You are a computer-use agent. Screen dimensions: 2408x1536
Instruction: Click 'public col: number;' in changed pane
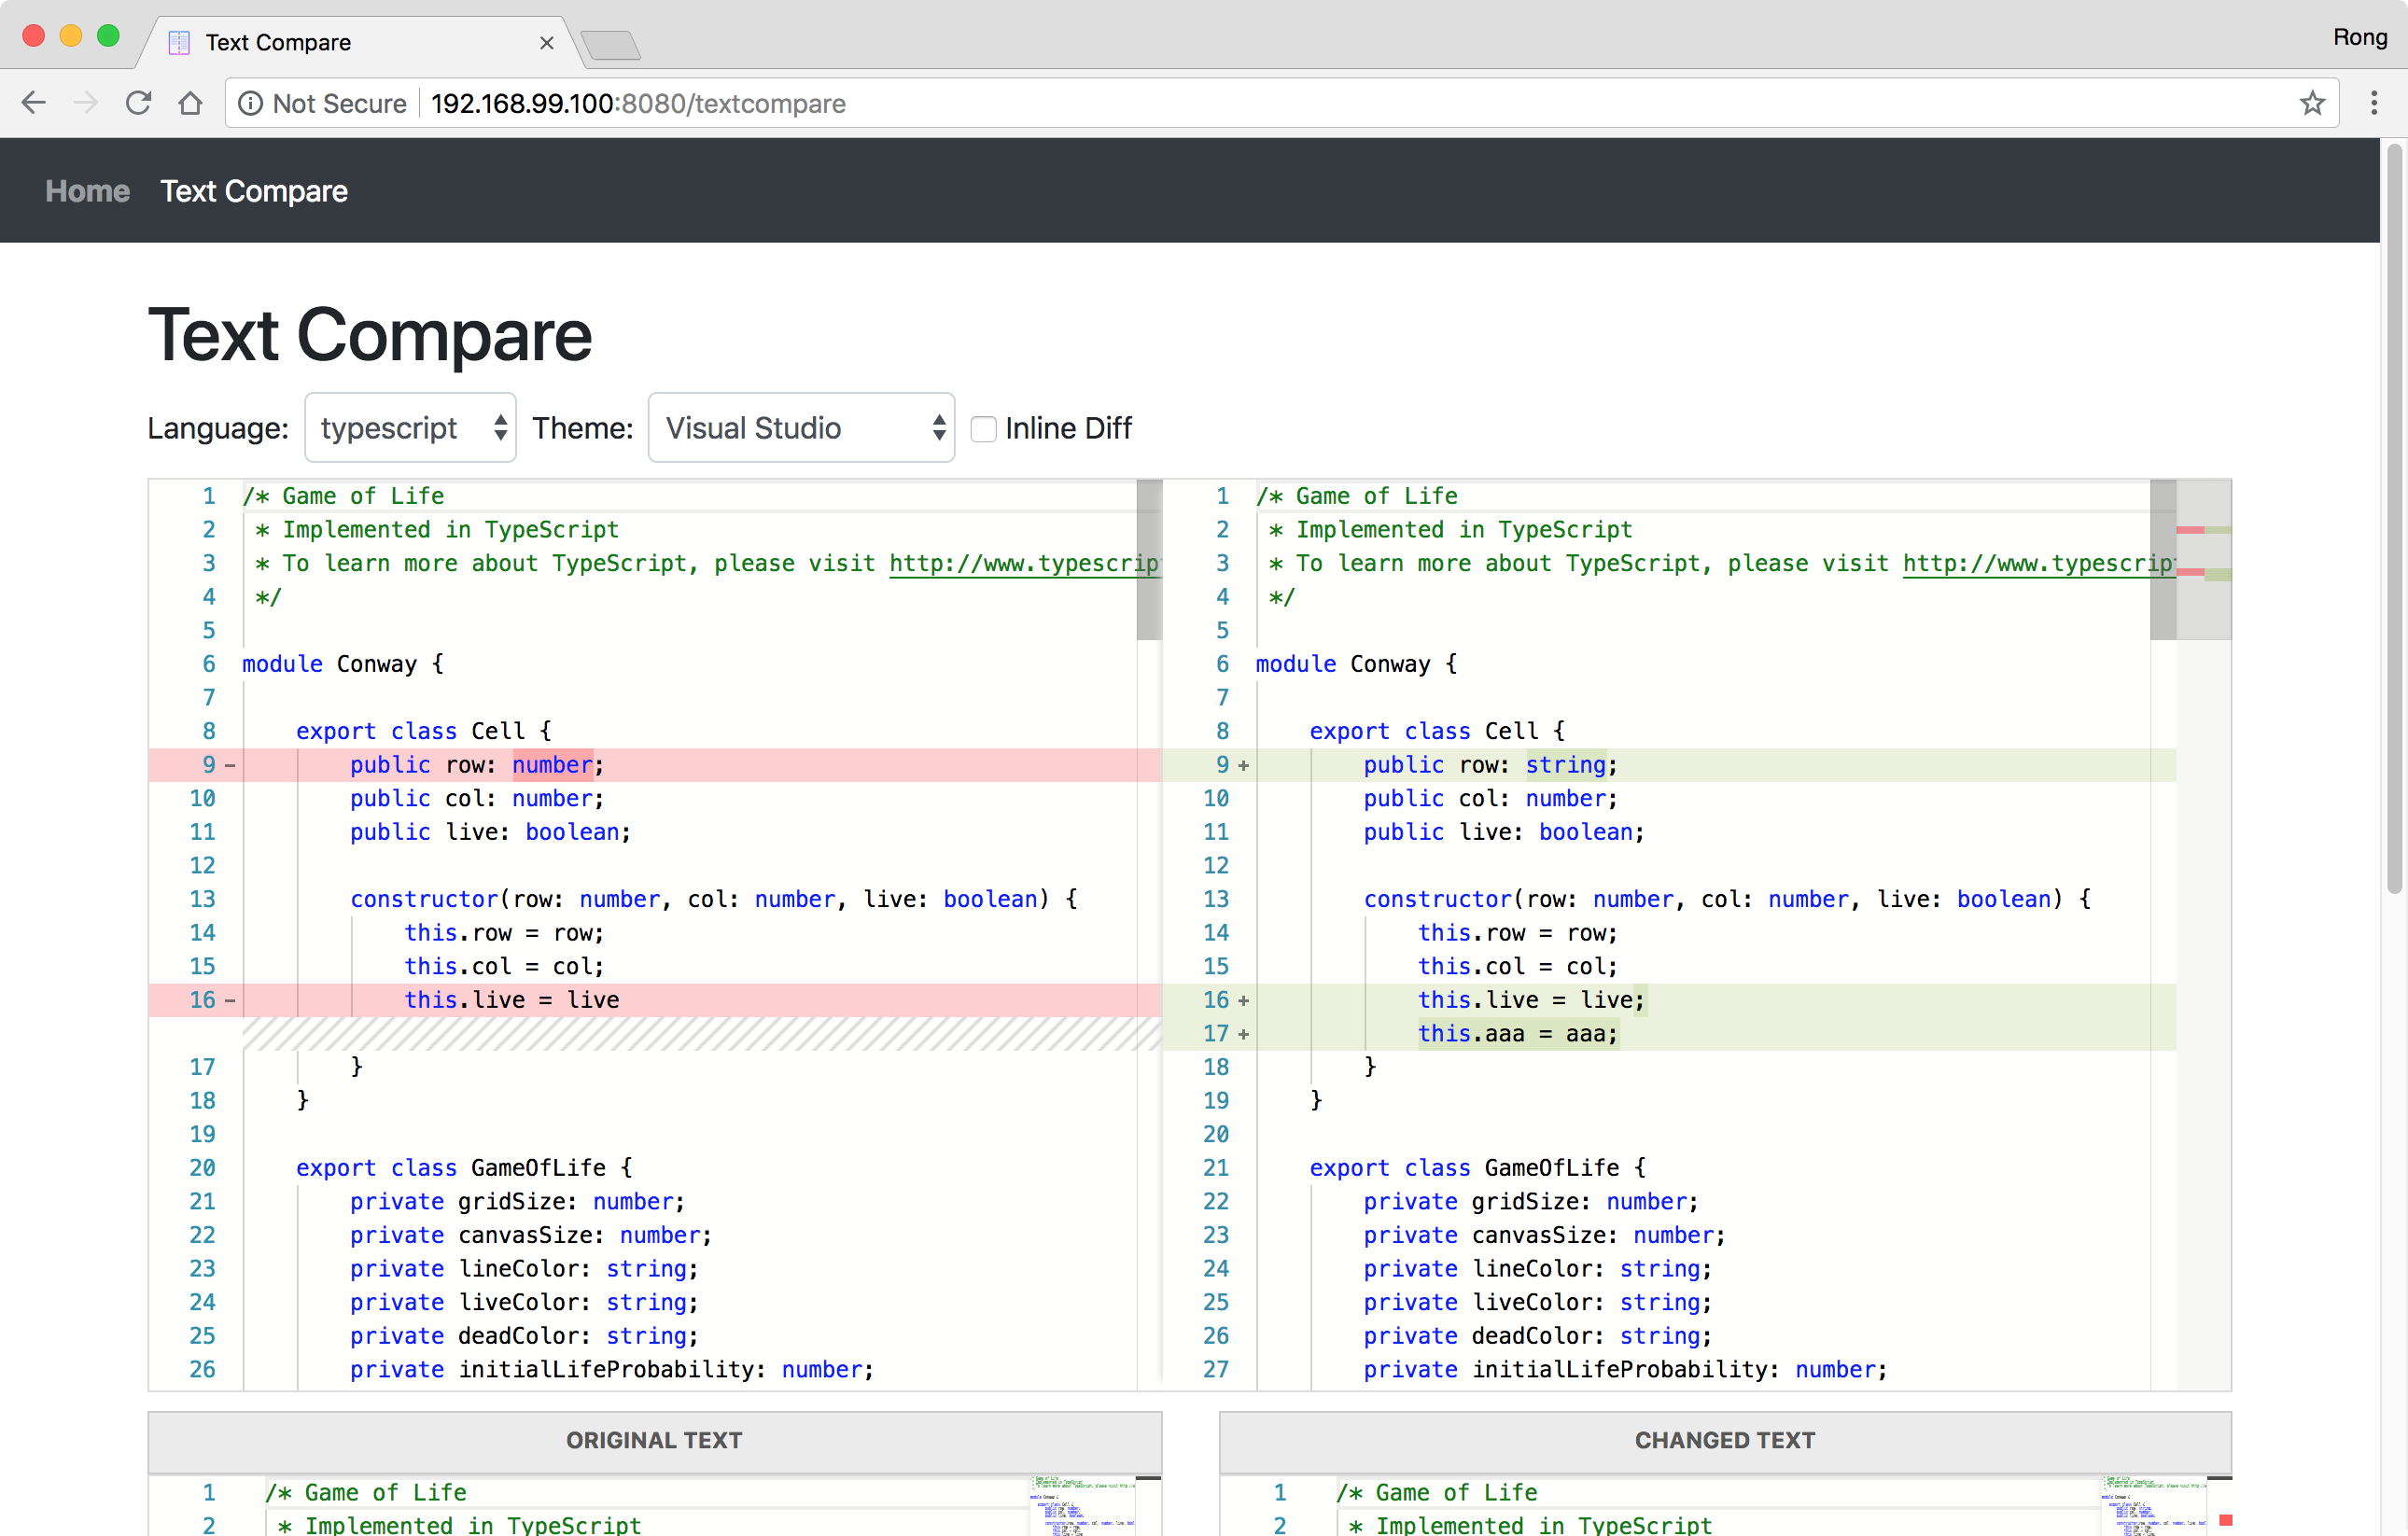(x=1490, y=798)
